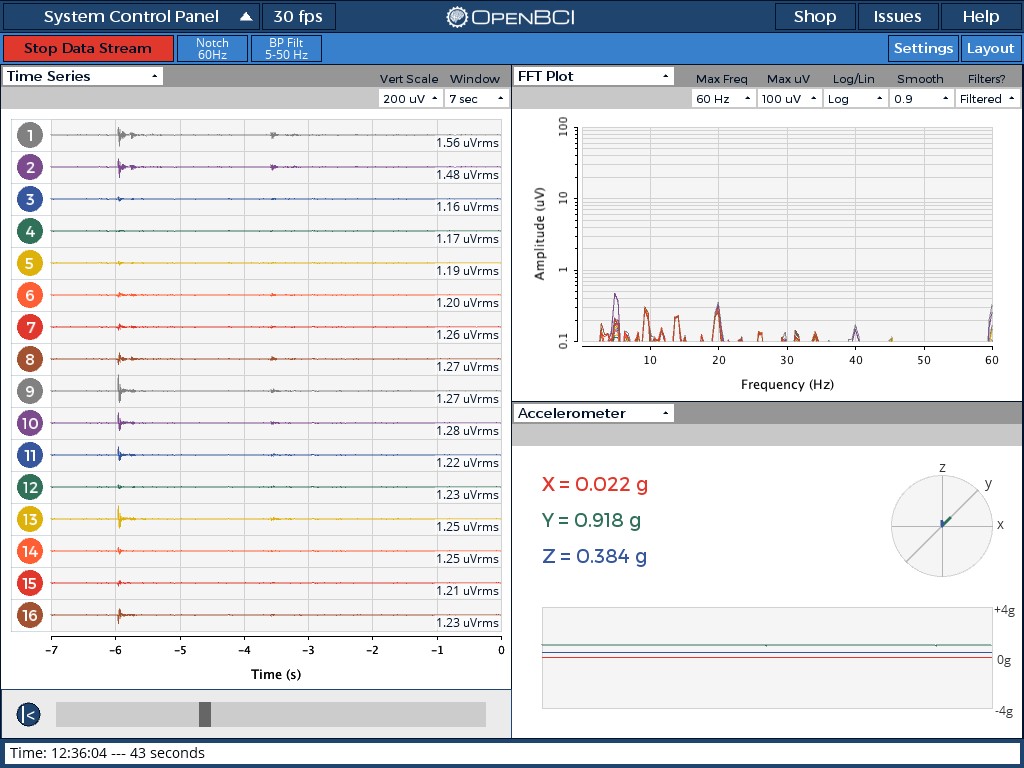Viewport: 1024px width, 768px height.
Task: Toggle the Notch 60Hz filter
Action: pos(213,47)
